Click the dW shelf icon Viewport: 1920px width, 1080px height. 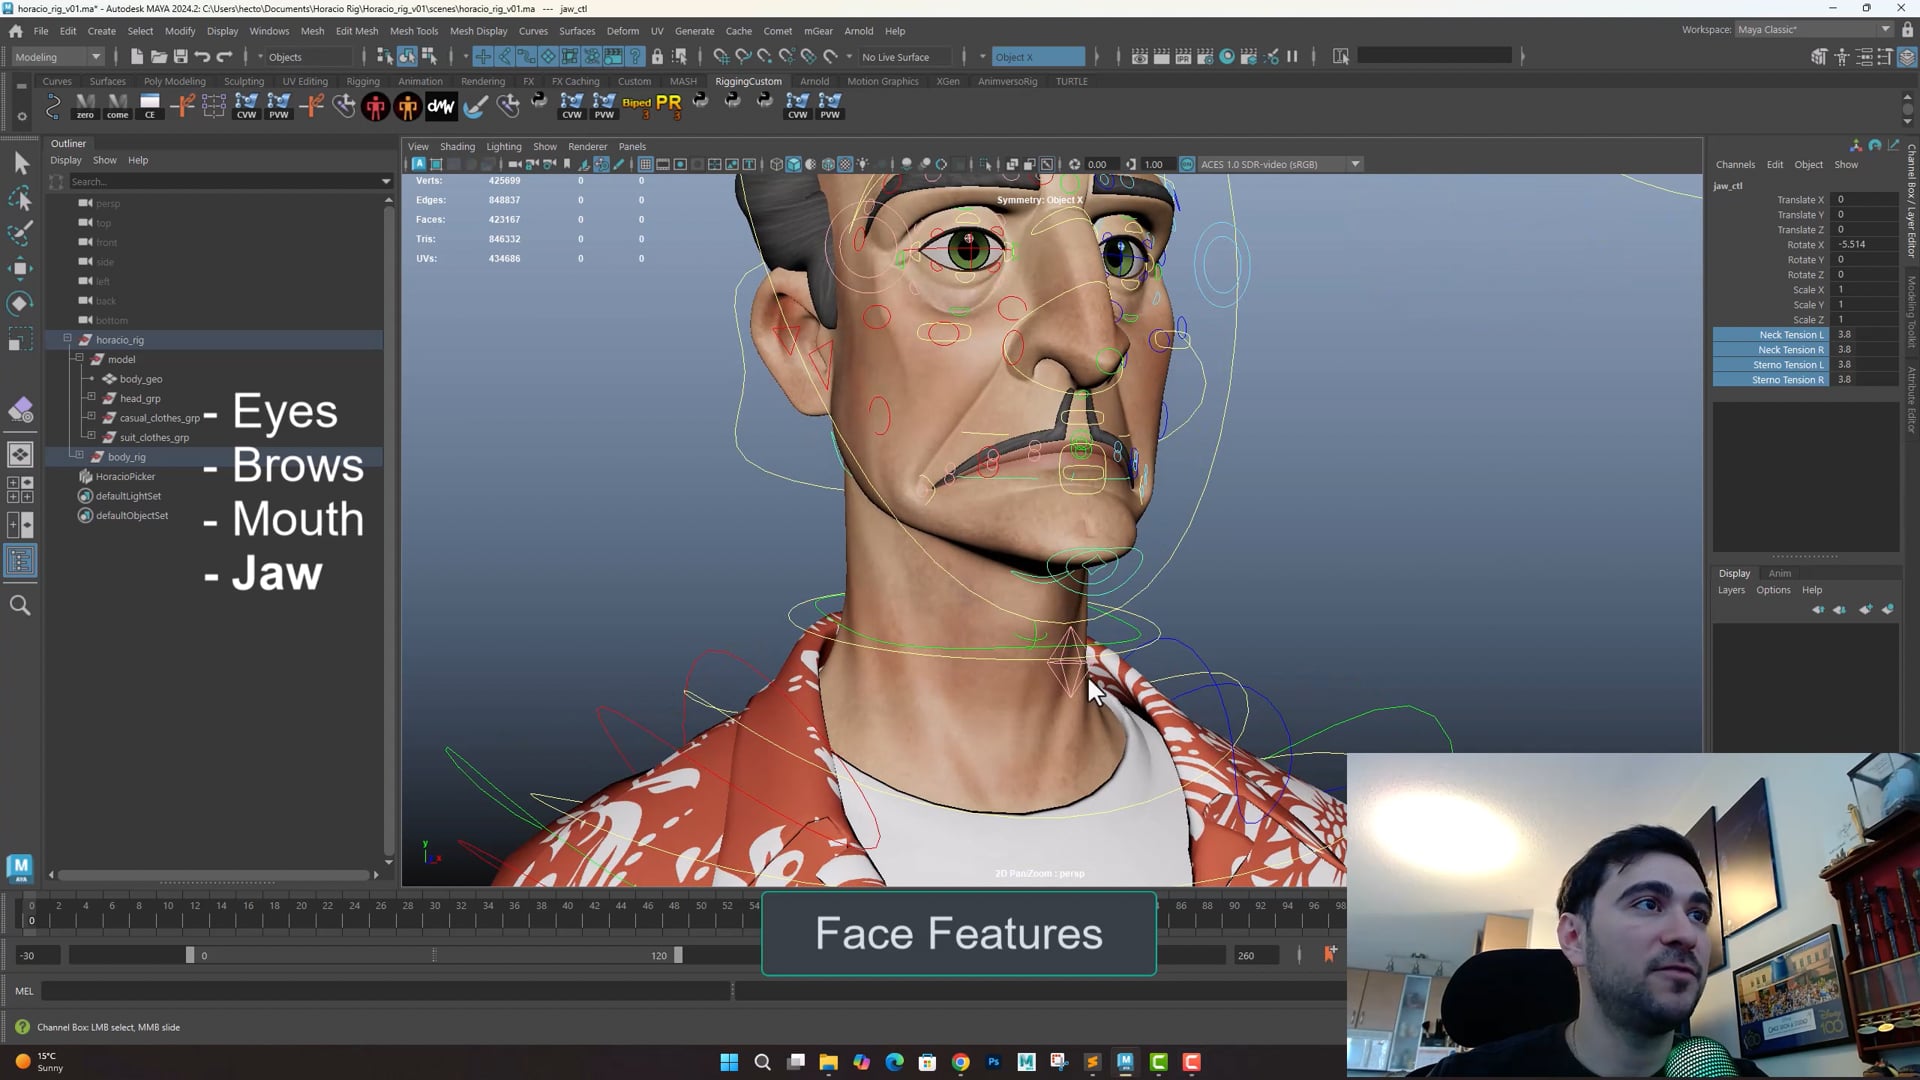point(441,105)
